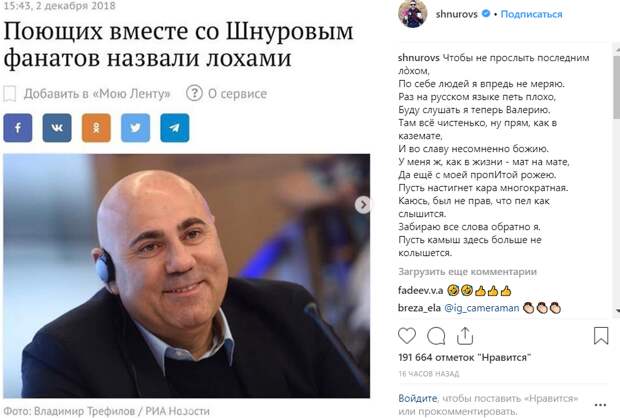The width and height of the screenshot is (620, 418).
Task: Save post with bookmark icon
Action: (x=601, y=336)
